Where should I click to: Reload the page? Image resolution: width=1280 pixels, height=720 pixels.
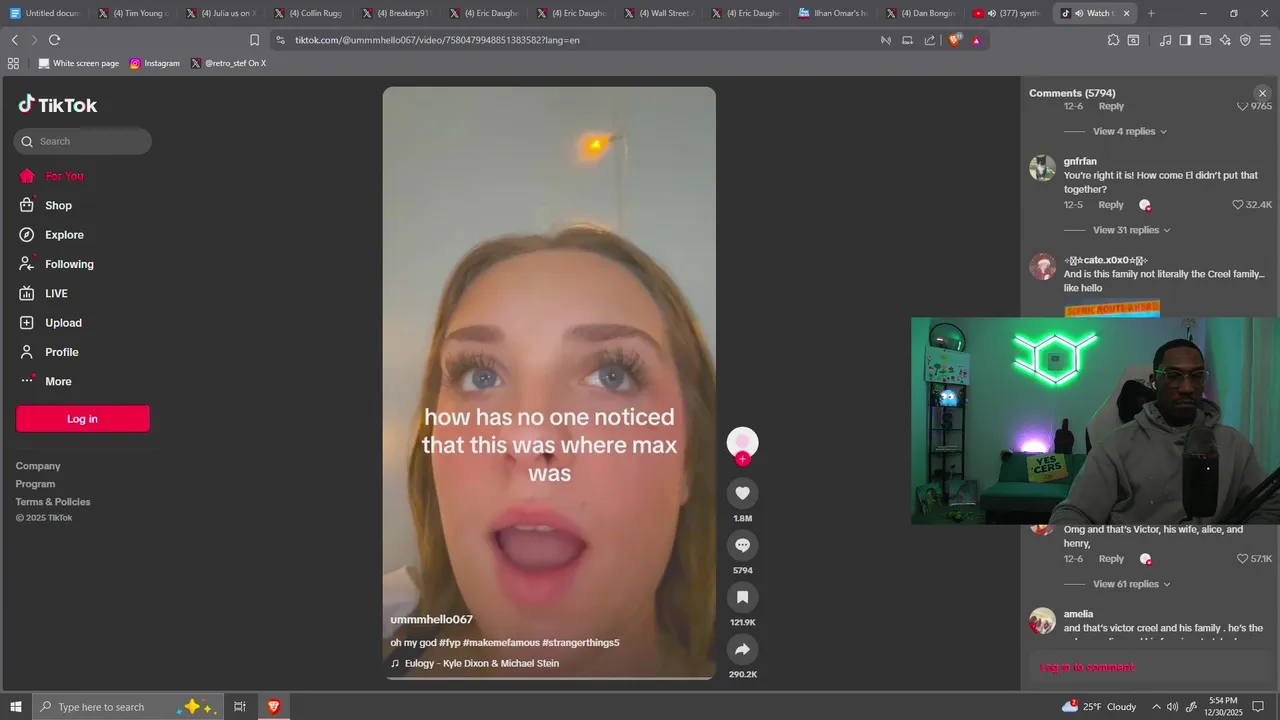[x=54, y=40]
